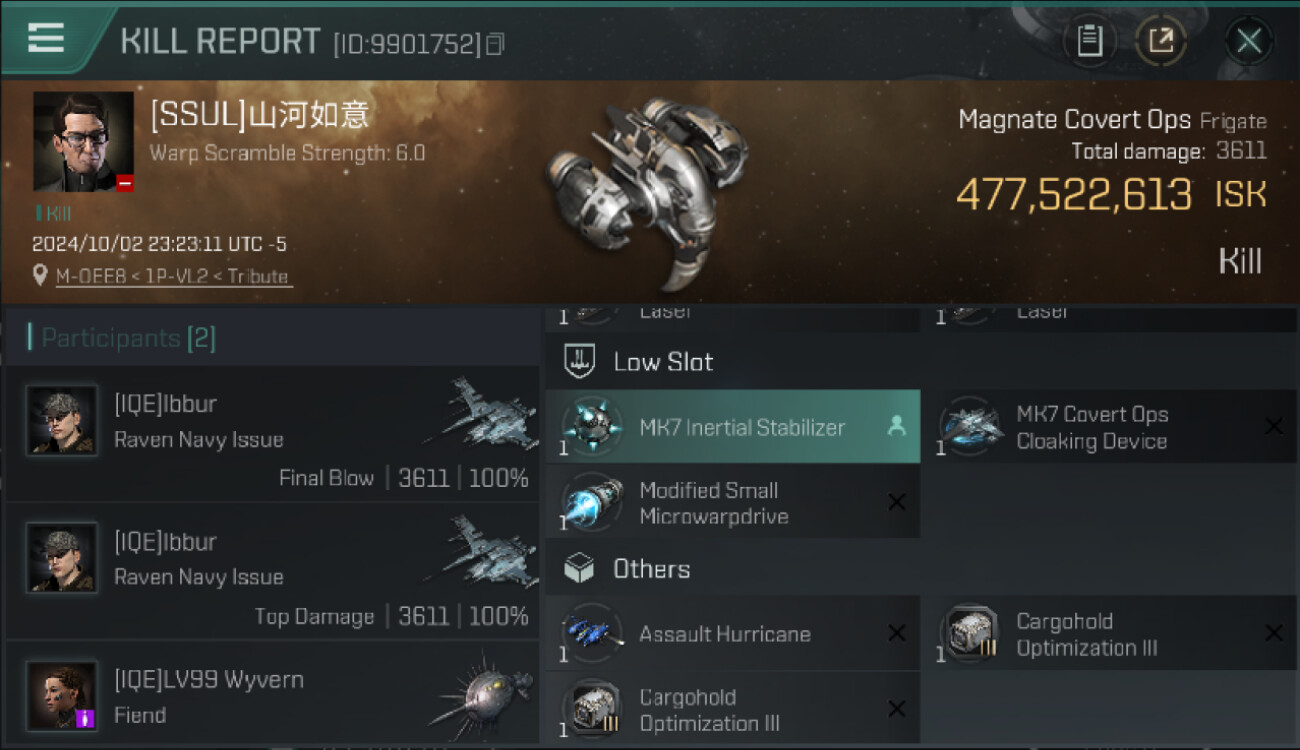The width and height of the screenshot is (1300, 750).
Task: Select Ibbur's Final Blow participant entry
Action: (272, 435)
